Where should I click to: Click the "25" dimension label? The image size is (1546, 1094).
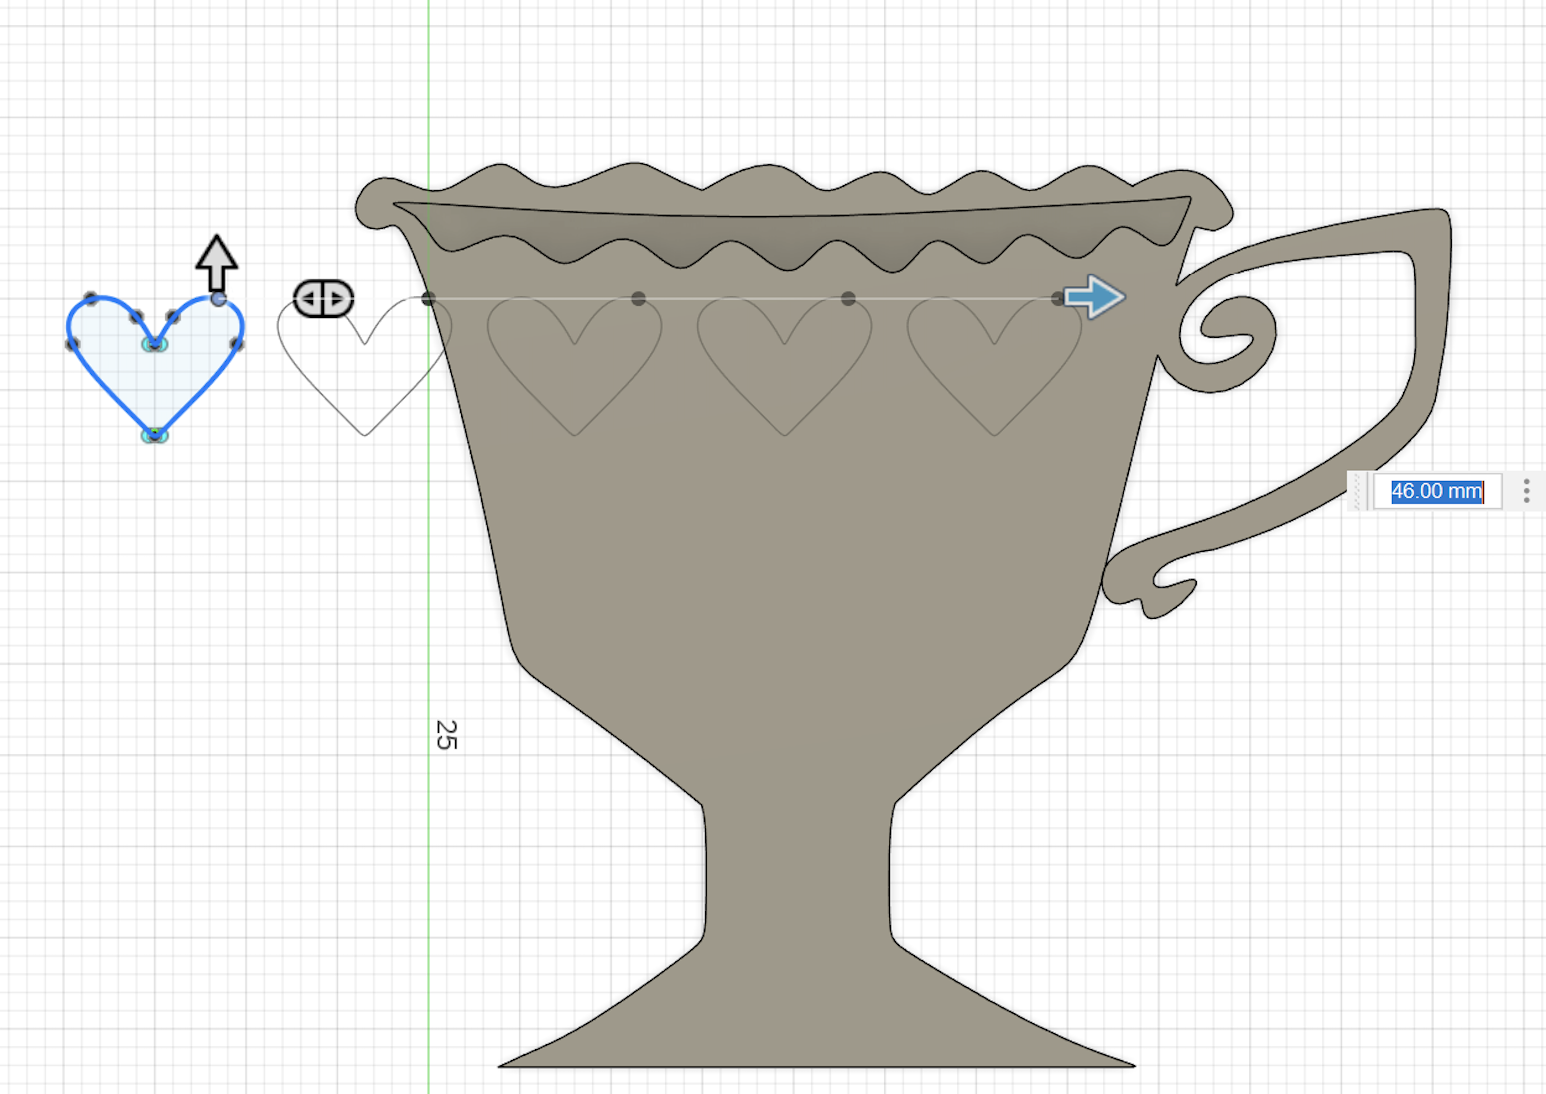[446, 734]
